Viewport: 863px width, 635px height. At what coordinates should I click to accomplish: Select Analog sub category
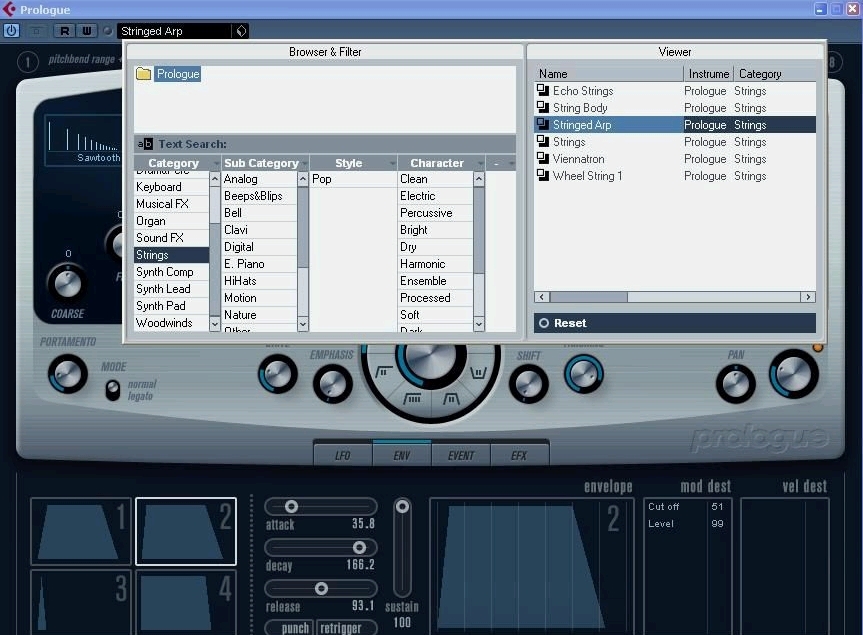click(x=259, y=179)
